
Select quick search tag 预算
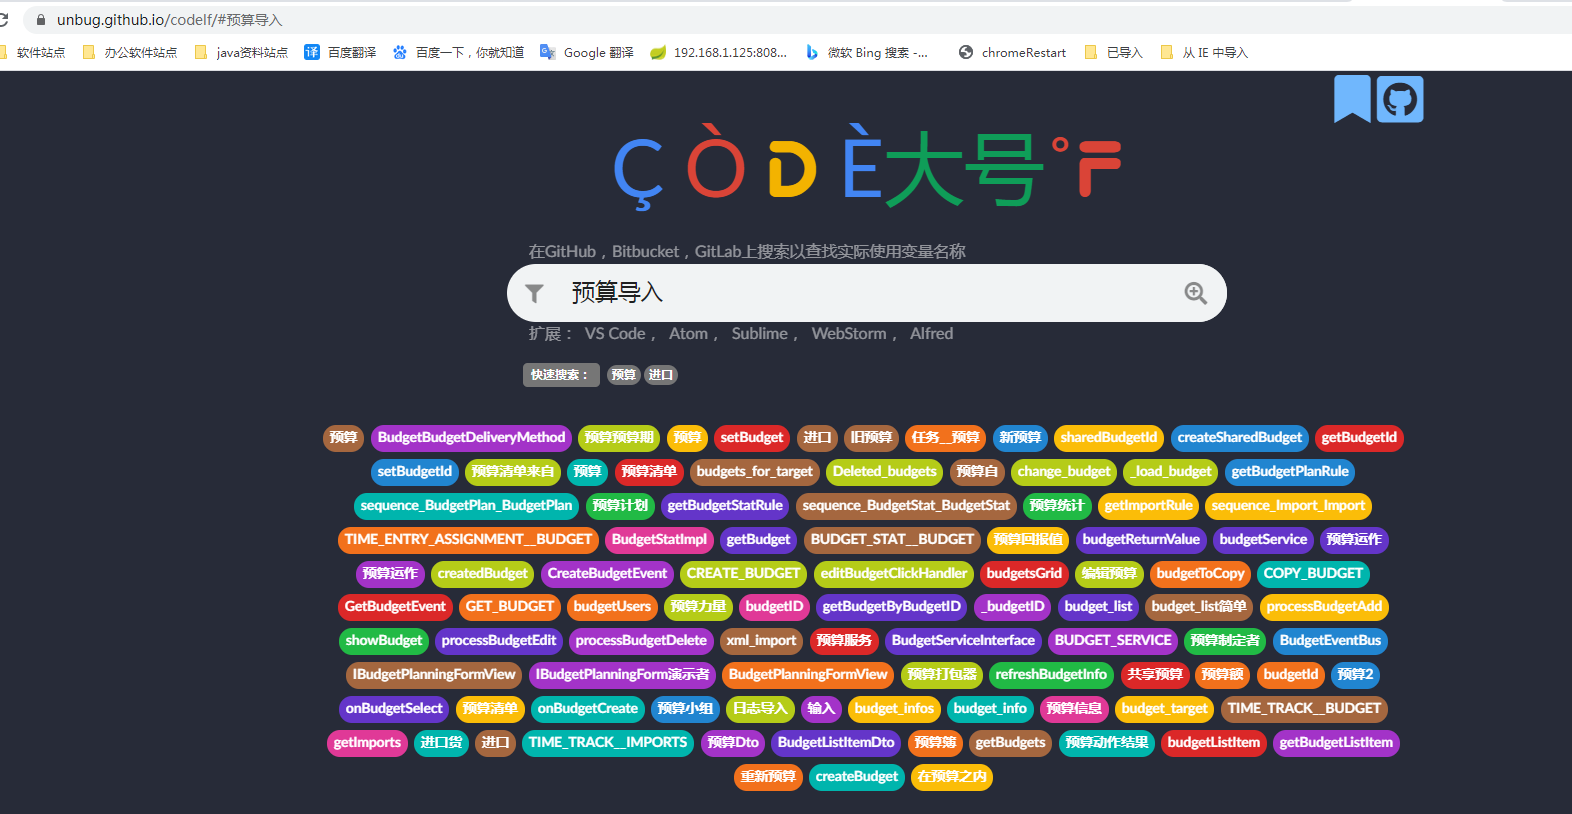tap(623, 375)
